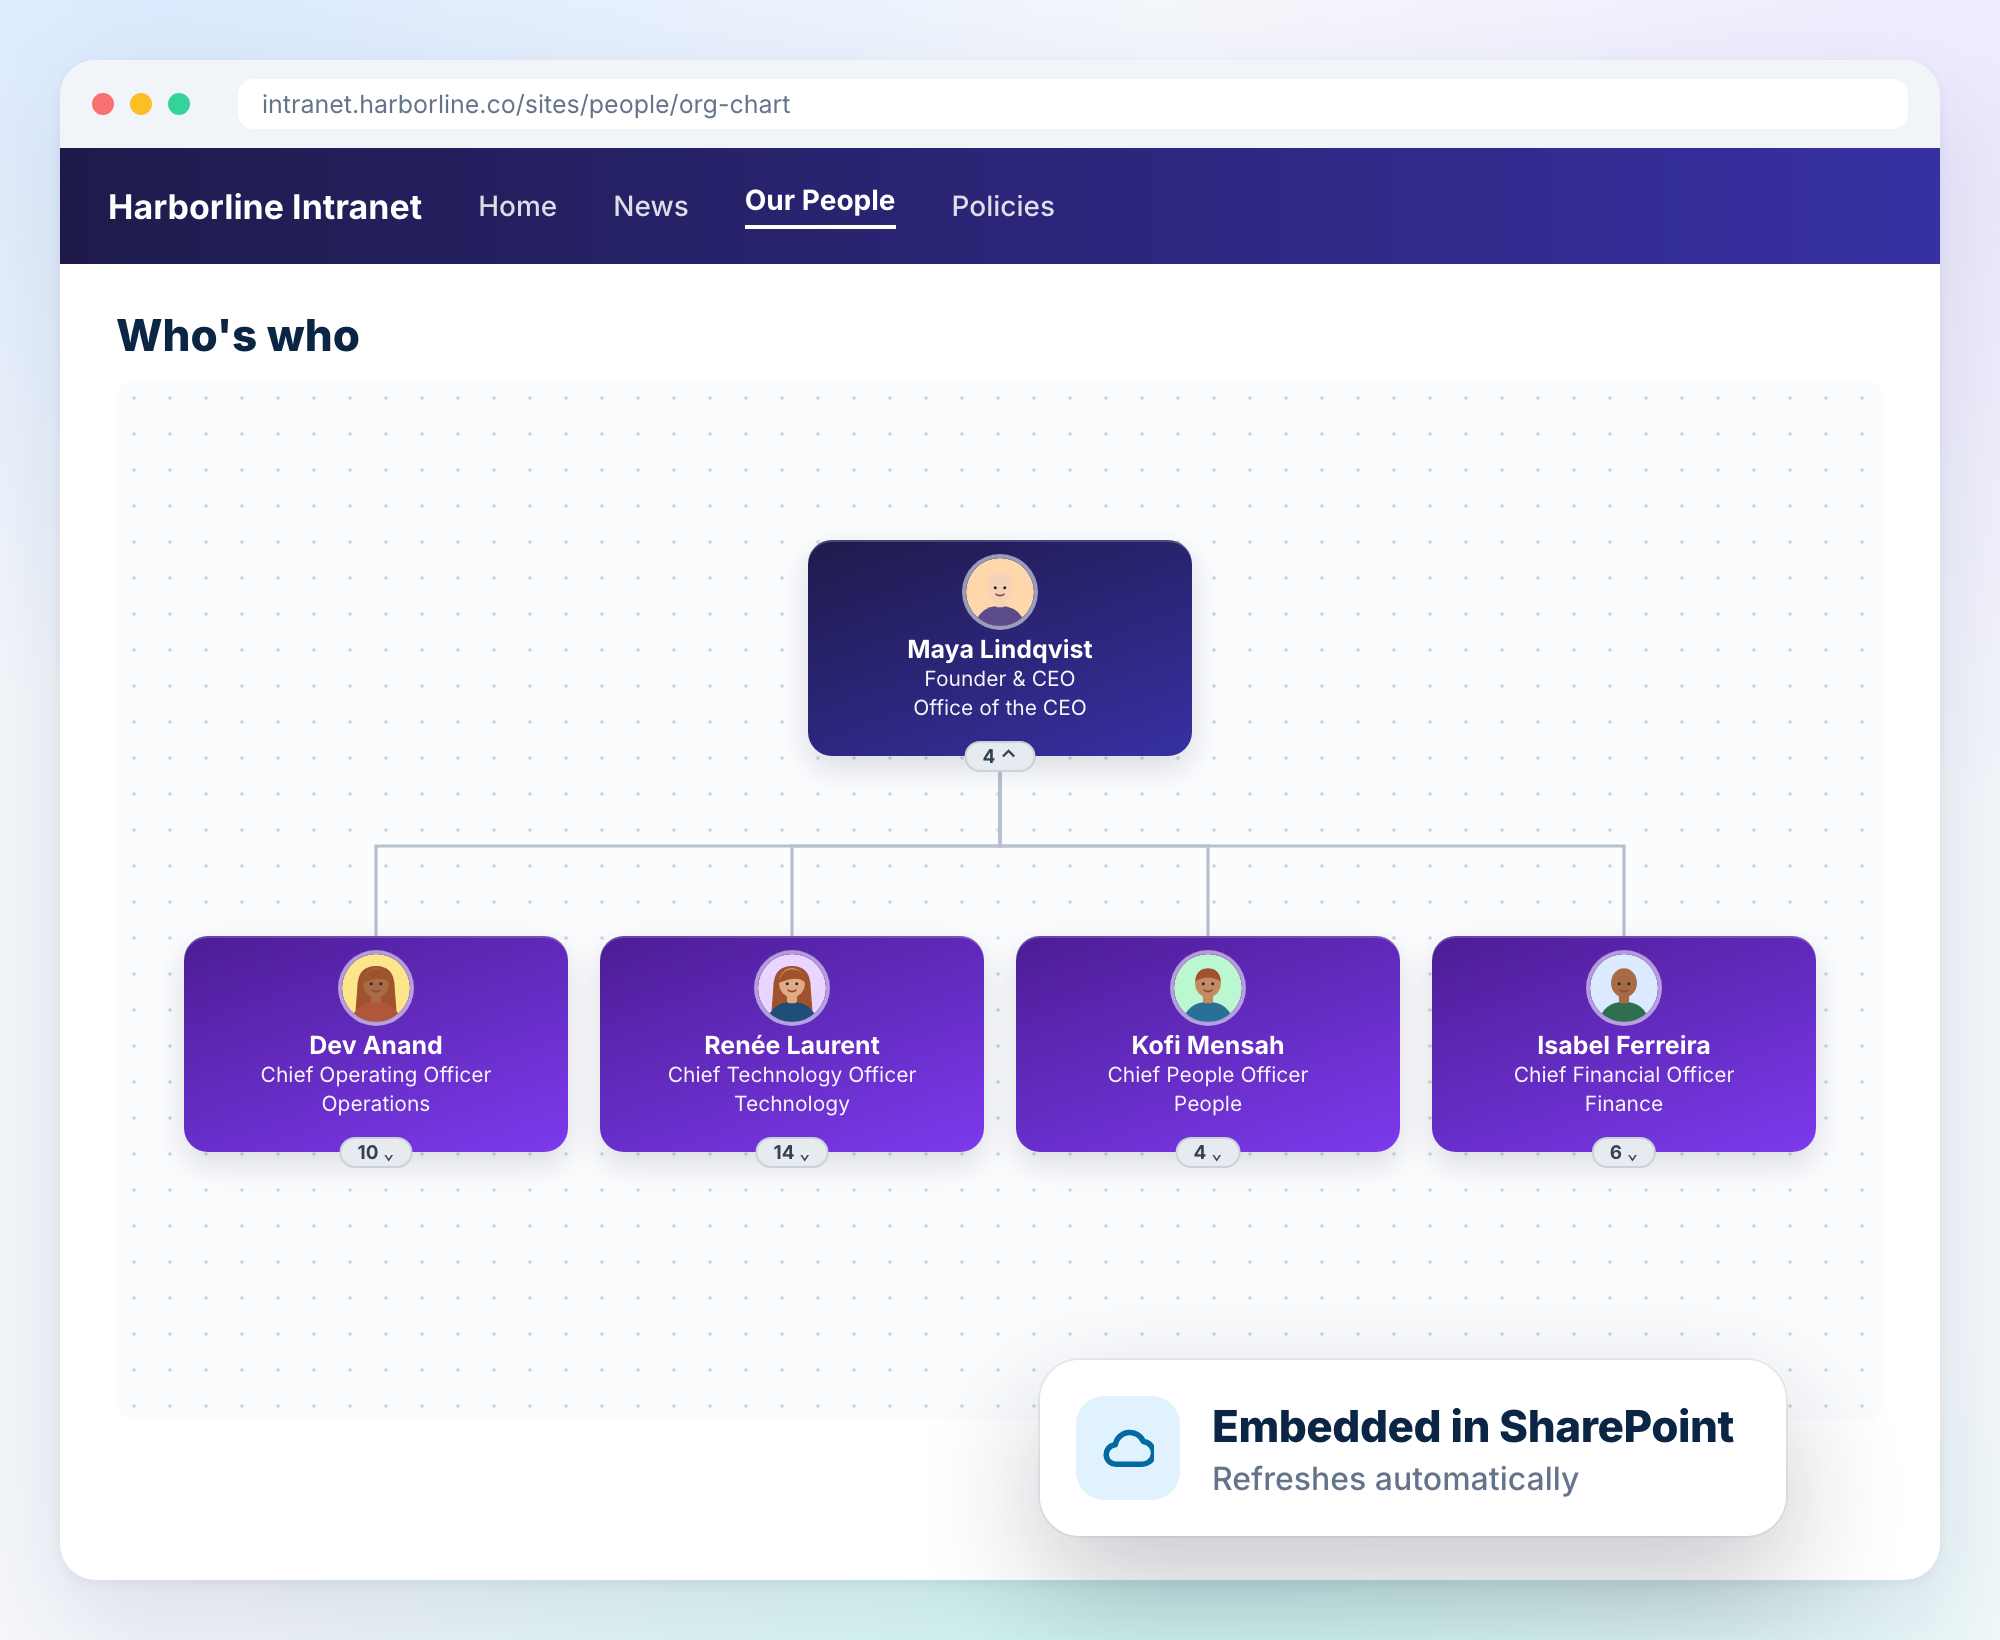This screenshot has width=2000, height=1640.
Task: Click the Harborline Intranet site title
Action: click(265, 207)
